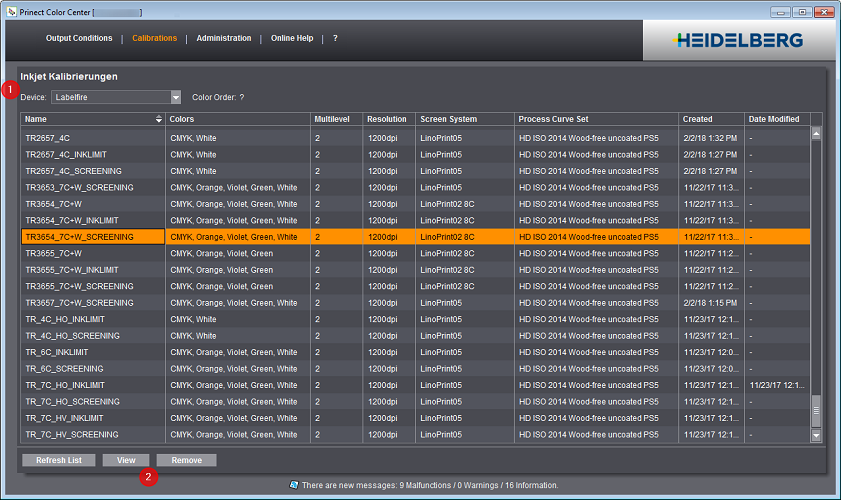Sort by the Colors column header
Viewport: 841px width, 500px height.
pos(238,119)
